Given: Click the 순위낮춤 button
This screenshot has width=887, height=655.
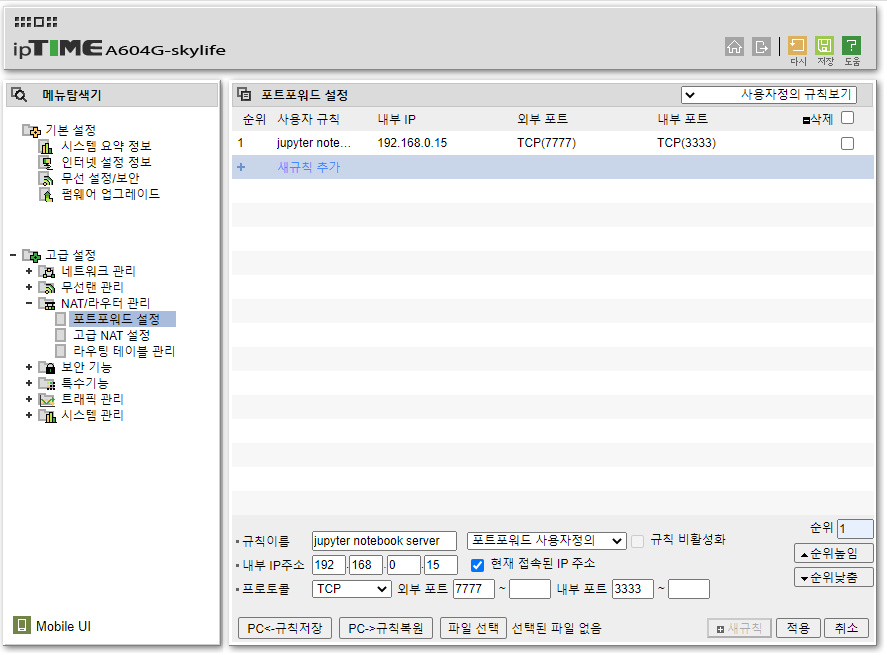Looking at the screenshot, I should 834,578.
